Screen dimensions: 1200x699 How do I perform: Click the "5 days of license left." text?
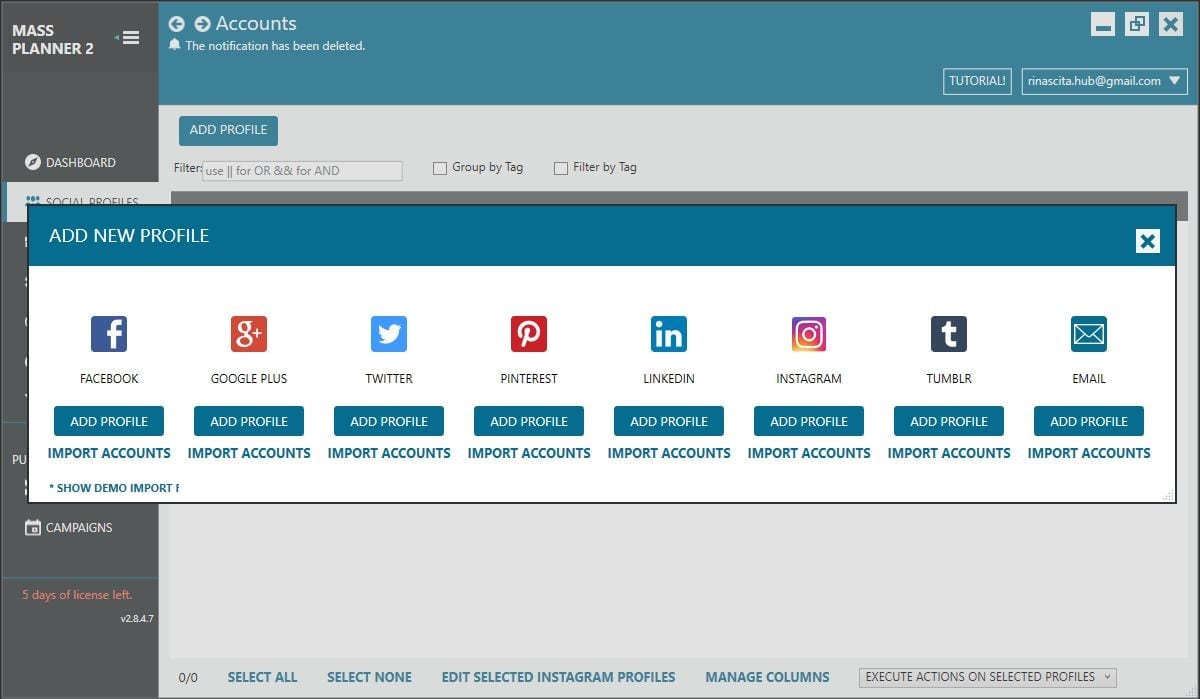77,595
